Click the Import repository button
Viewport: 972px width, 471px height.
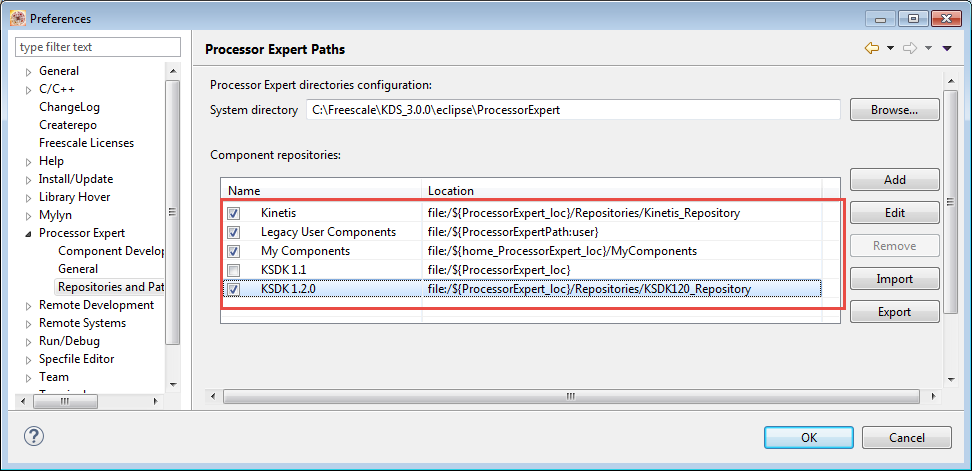click(894, 279)
